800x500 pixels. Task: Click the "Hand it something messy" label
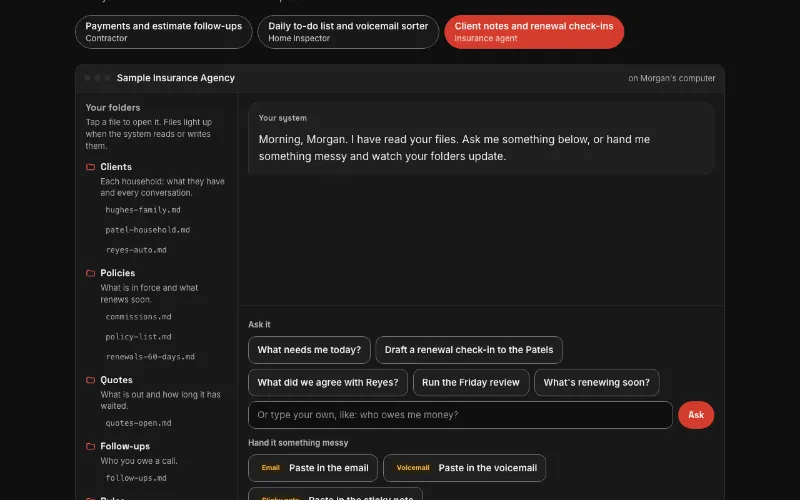(298, 443)
